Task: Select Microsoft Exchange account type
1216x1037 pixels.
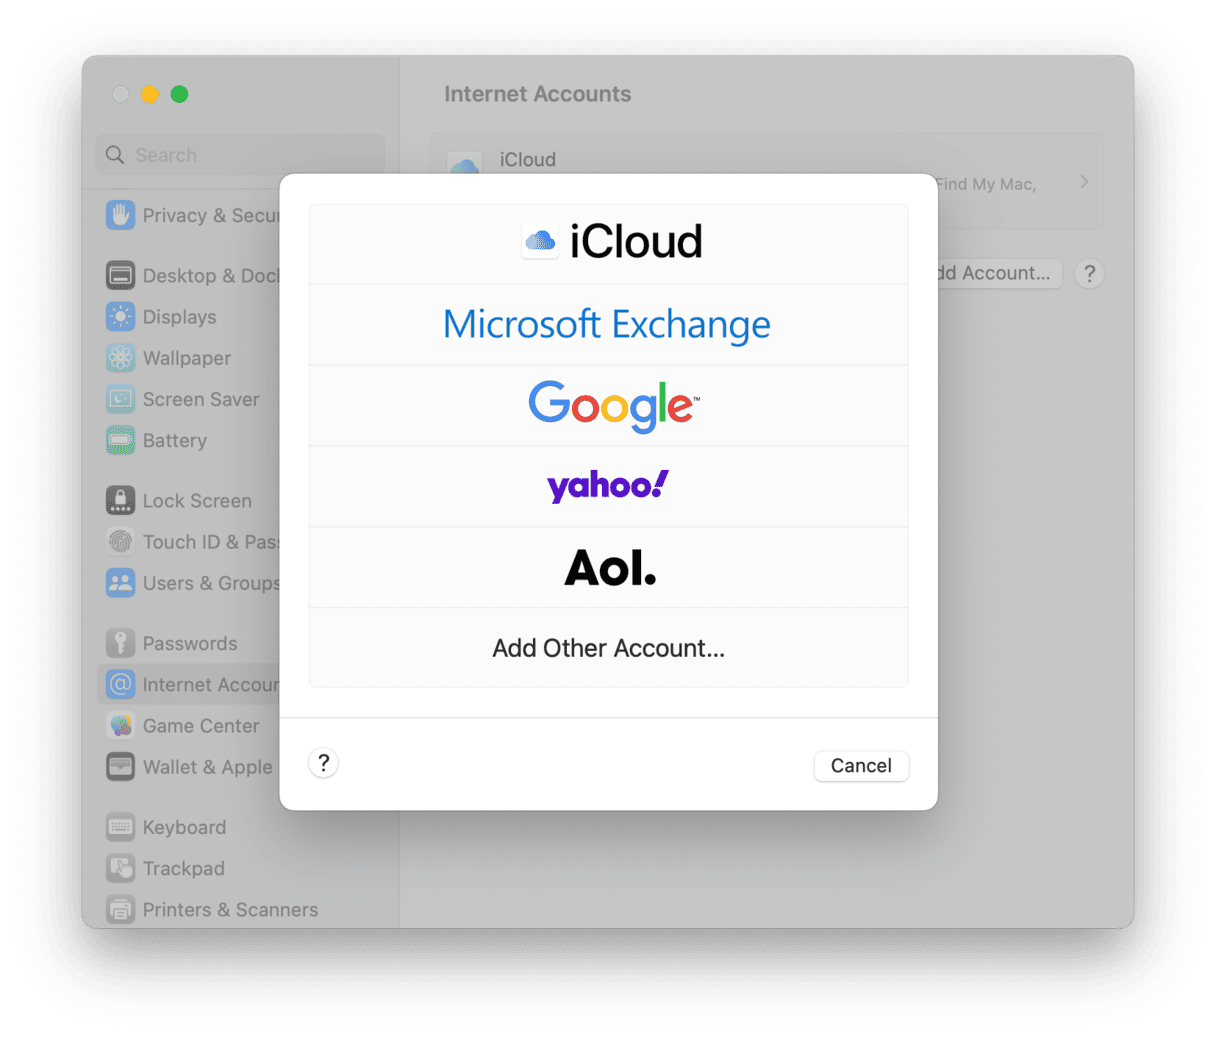Action: pyautogui.click(x=608, y=325)
